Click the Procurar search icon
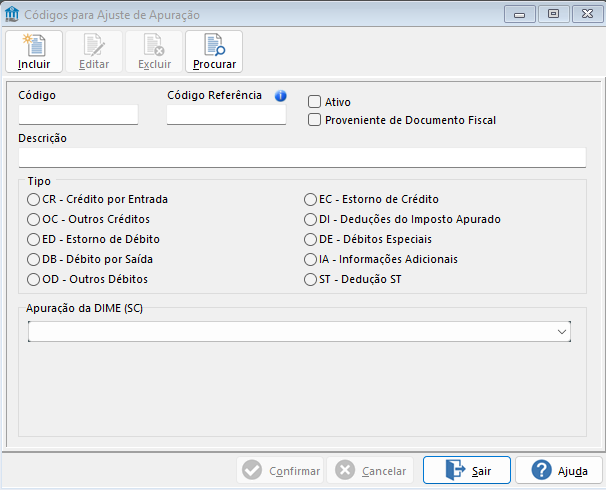Viewport: 606px width, 490px height. point(214,45)
